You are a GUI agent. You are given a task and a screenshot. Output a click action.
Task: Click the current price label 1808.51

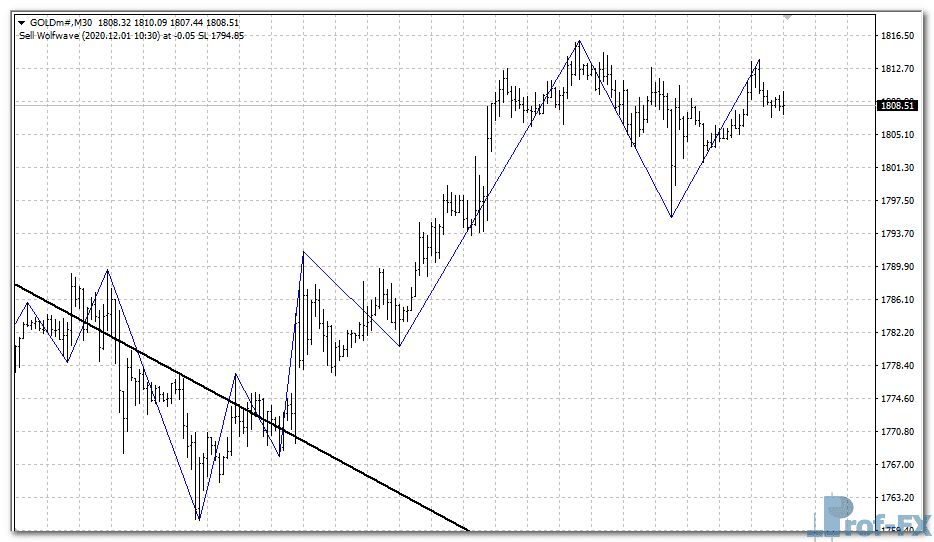[896, 104]
